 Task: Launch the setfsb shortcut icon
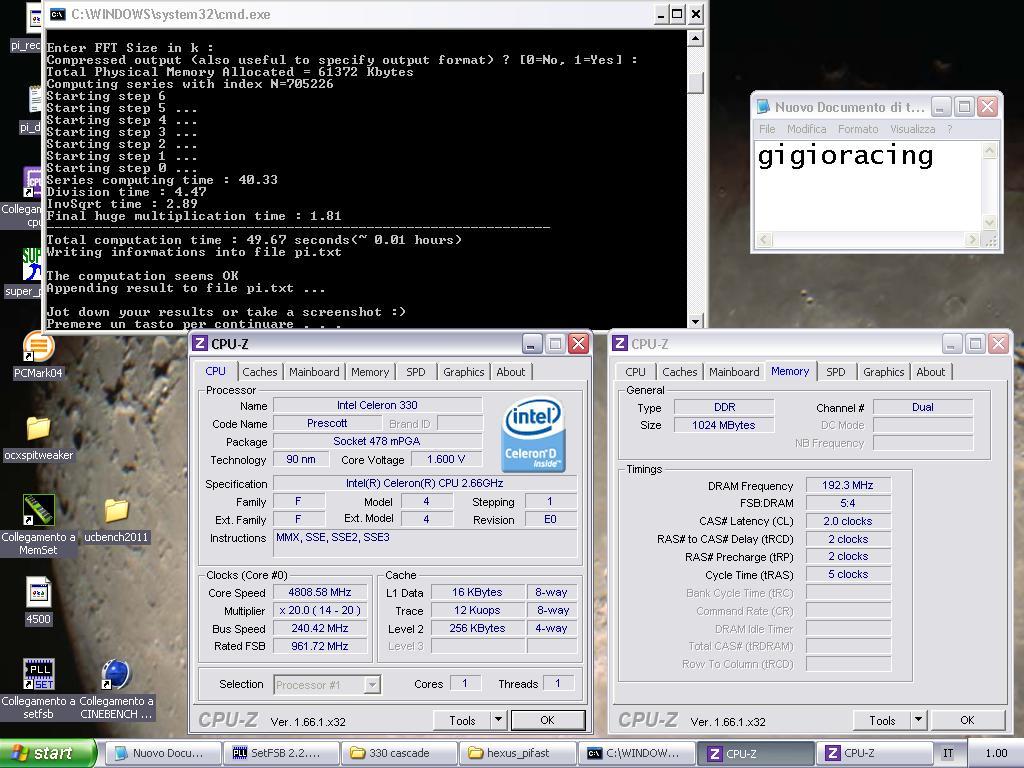click(x=39, y=674)
